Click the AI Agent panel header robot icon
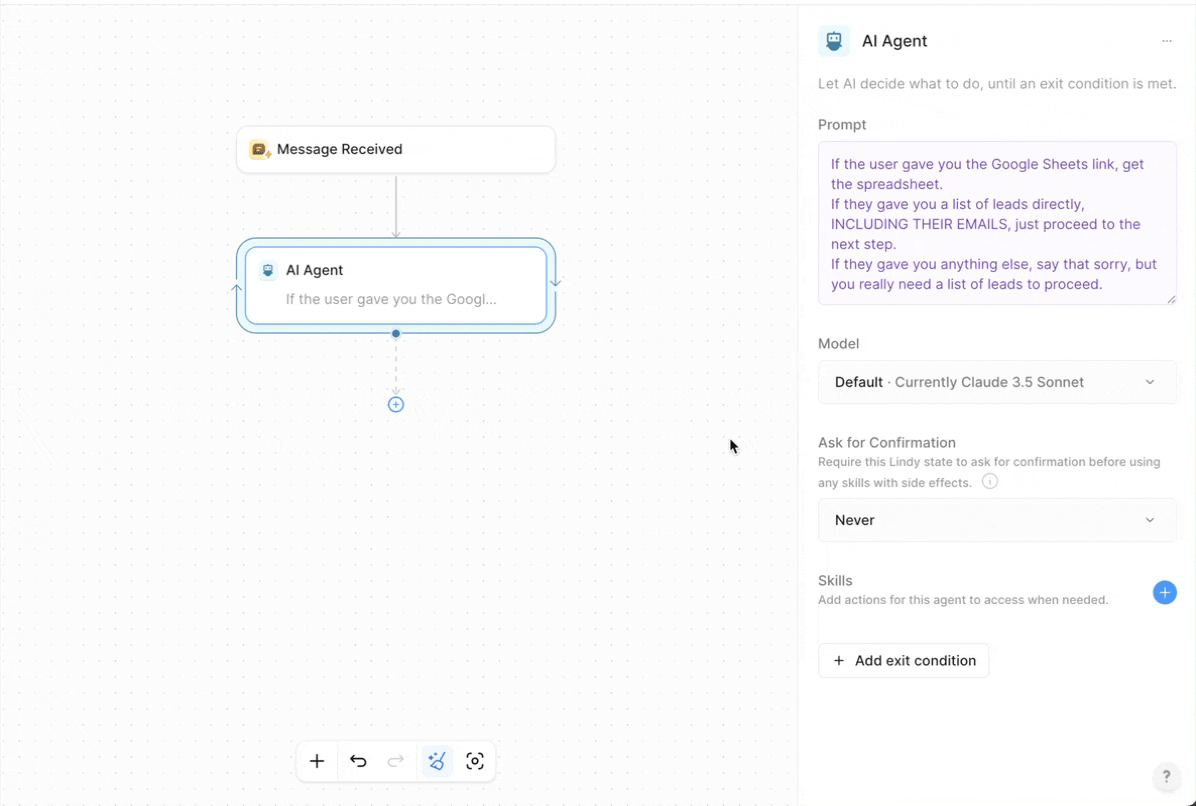1196x806 pixels. point(834,41)
